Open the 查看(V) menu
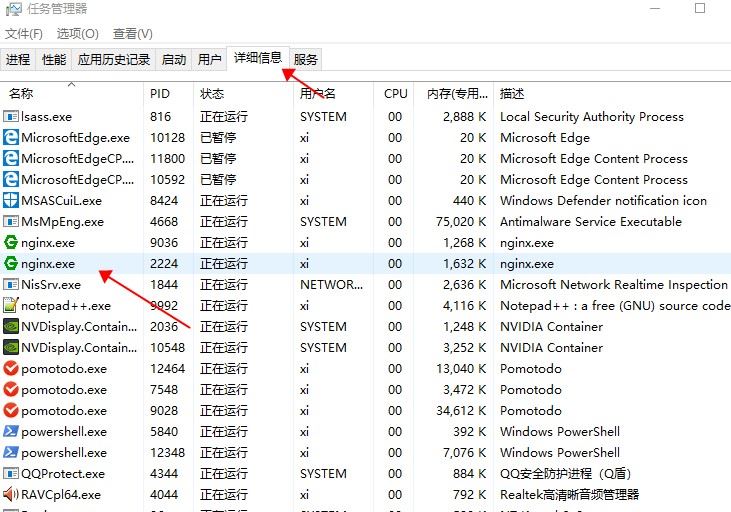Screen dimensions: 731x512 coord(133,34)
